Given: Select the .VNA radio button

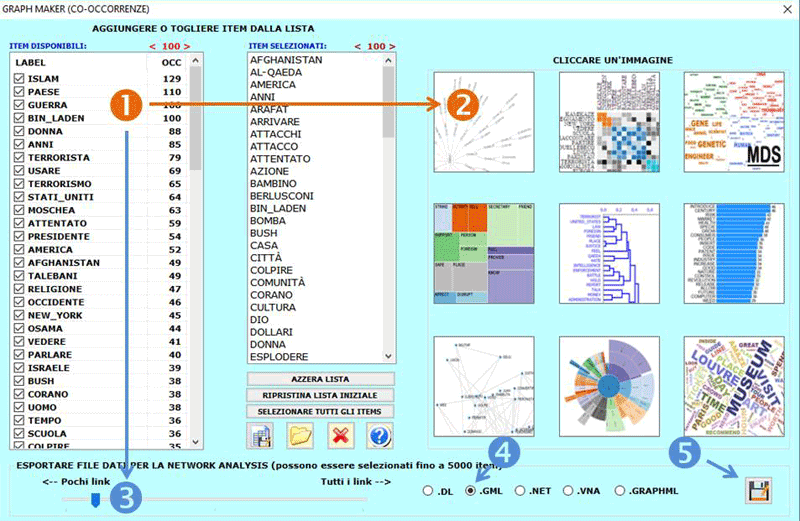Looking at the screenshot, I should [568, 491].
